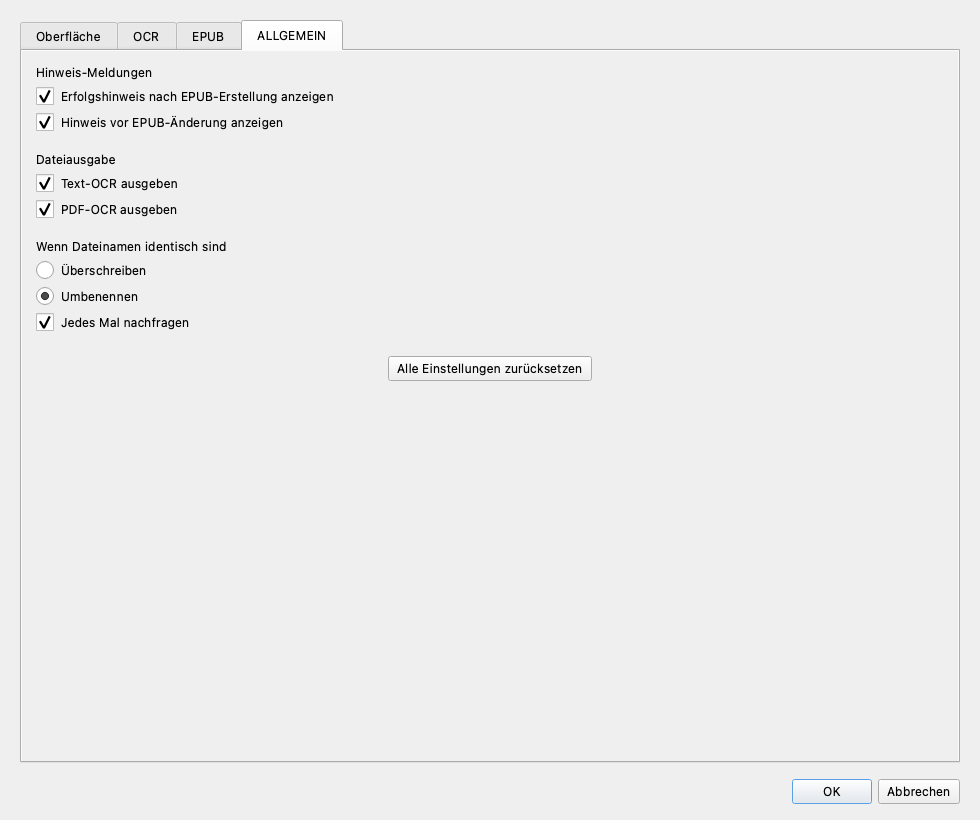Click the Dateiausgabe section heading
This screenshot has height=820, width=980.
[x=76, y=159]
